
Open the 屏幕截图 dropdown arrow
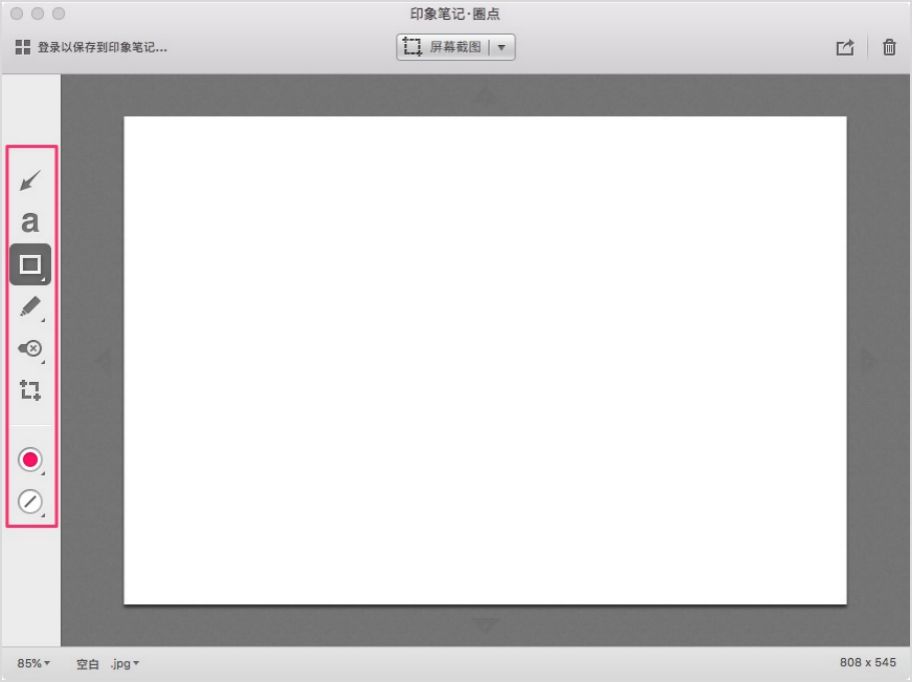pos(502,47)
